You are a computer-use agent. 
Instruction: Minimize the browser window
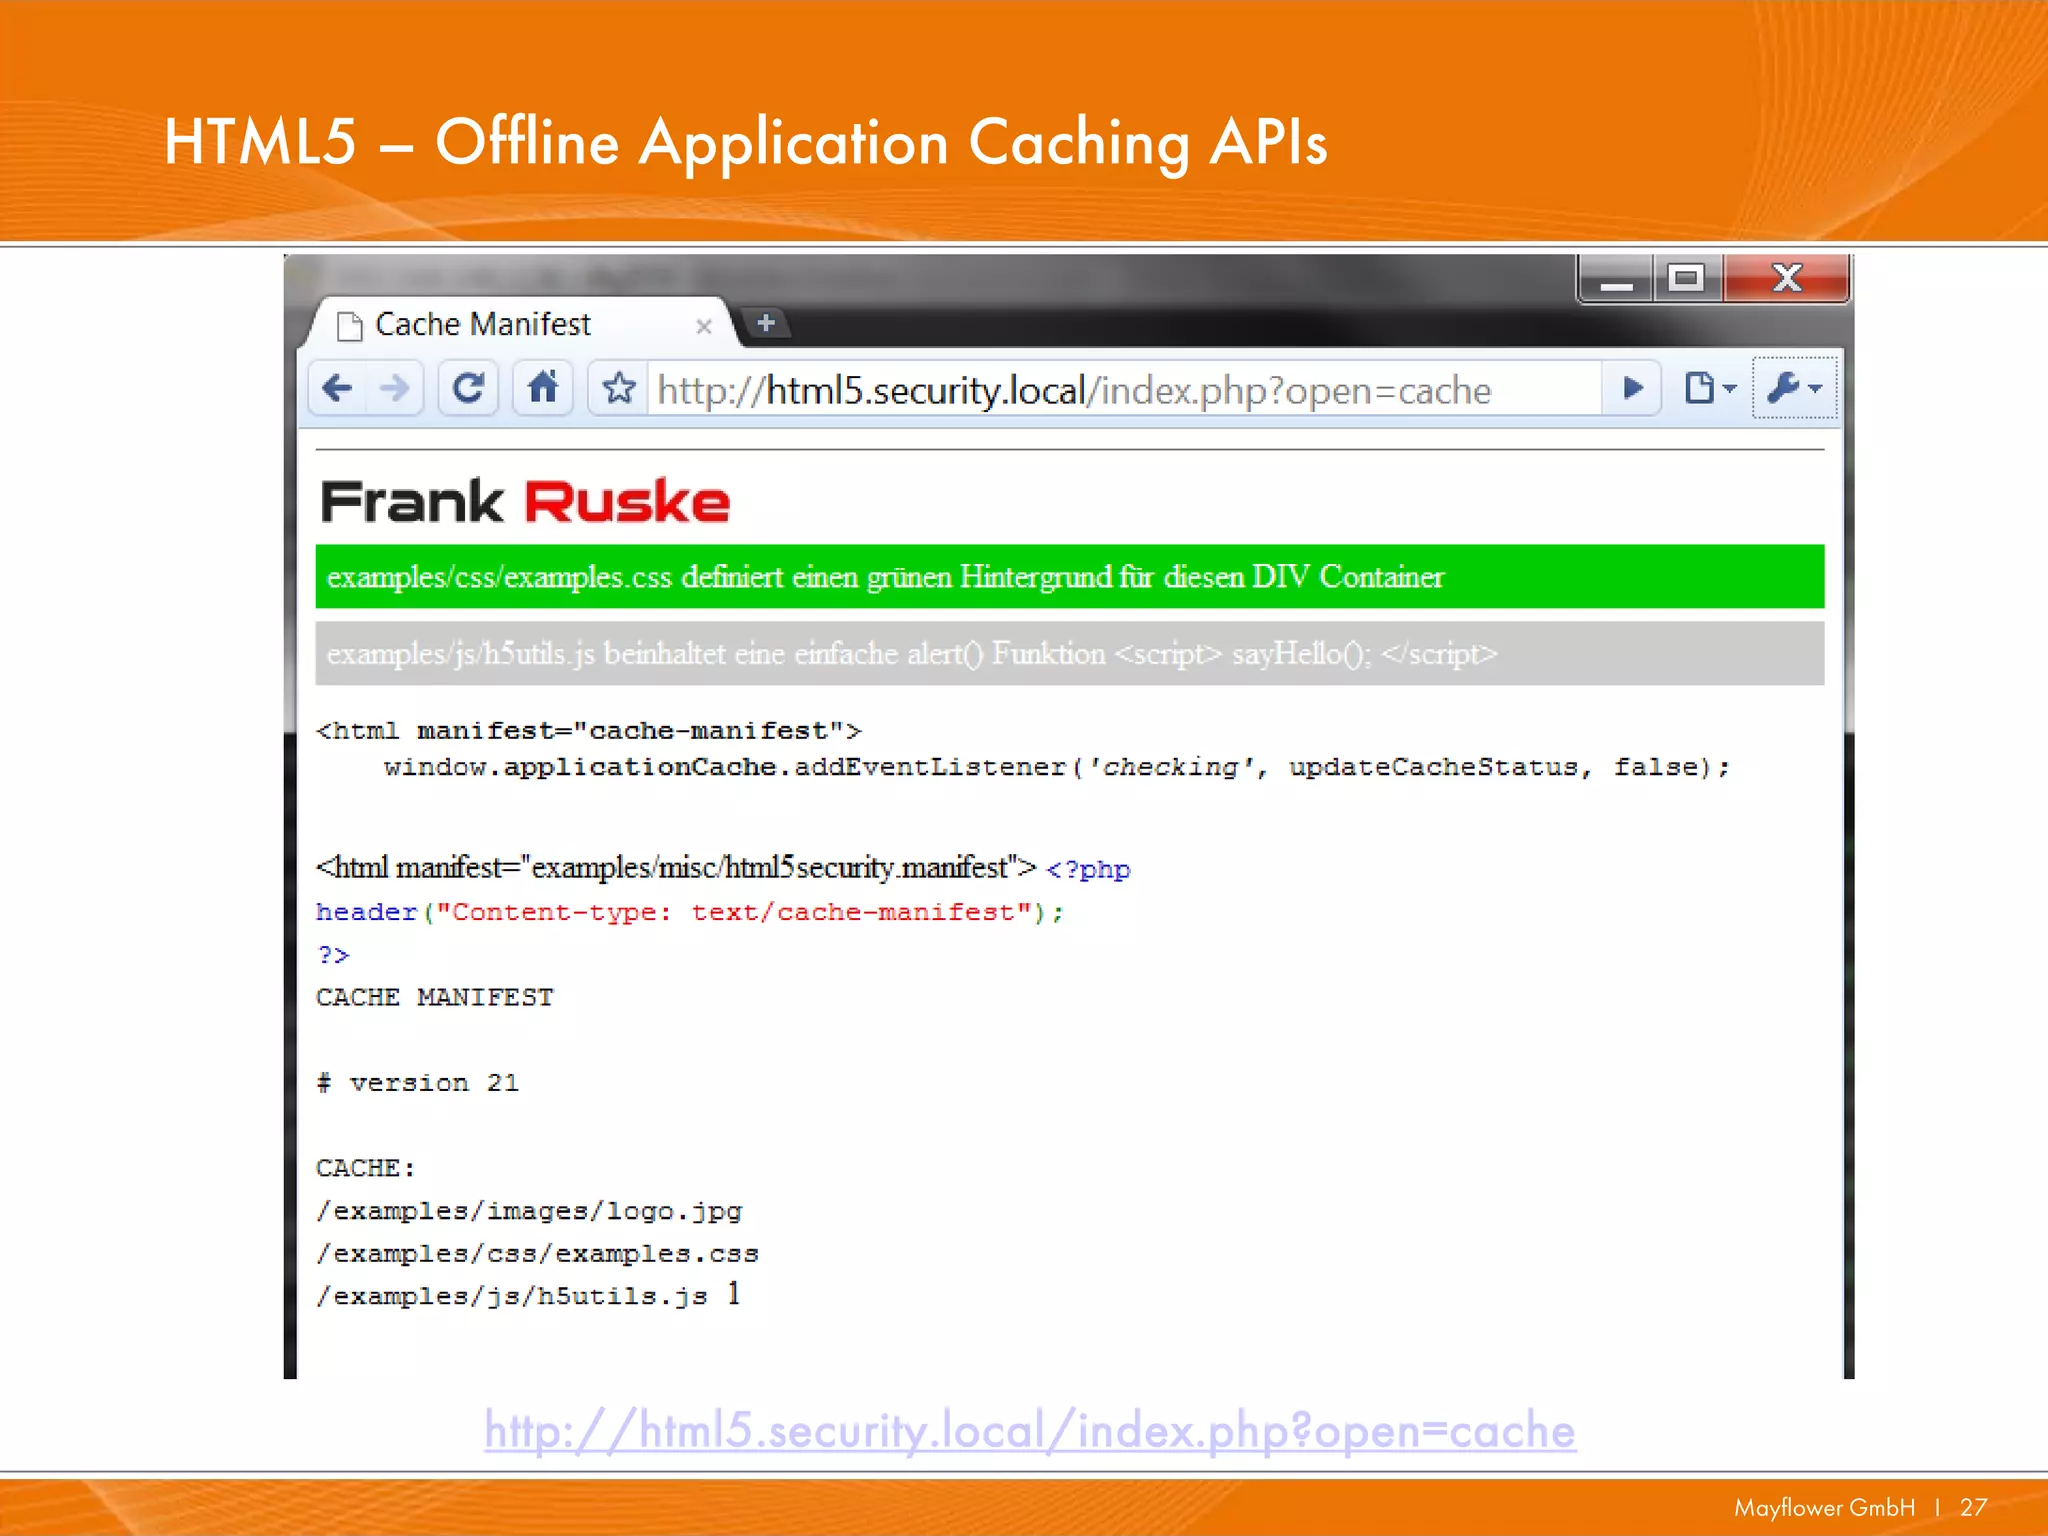tap(1616, 279)
